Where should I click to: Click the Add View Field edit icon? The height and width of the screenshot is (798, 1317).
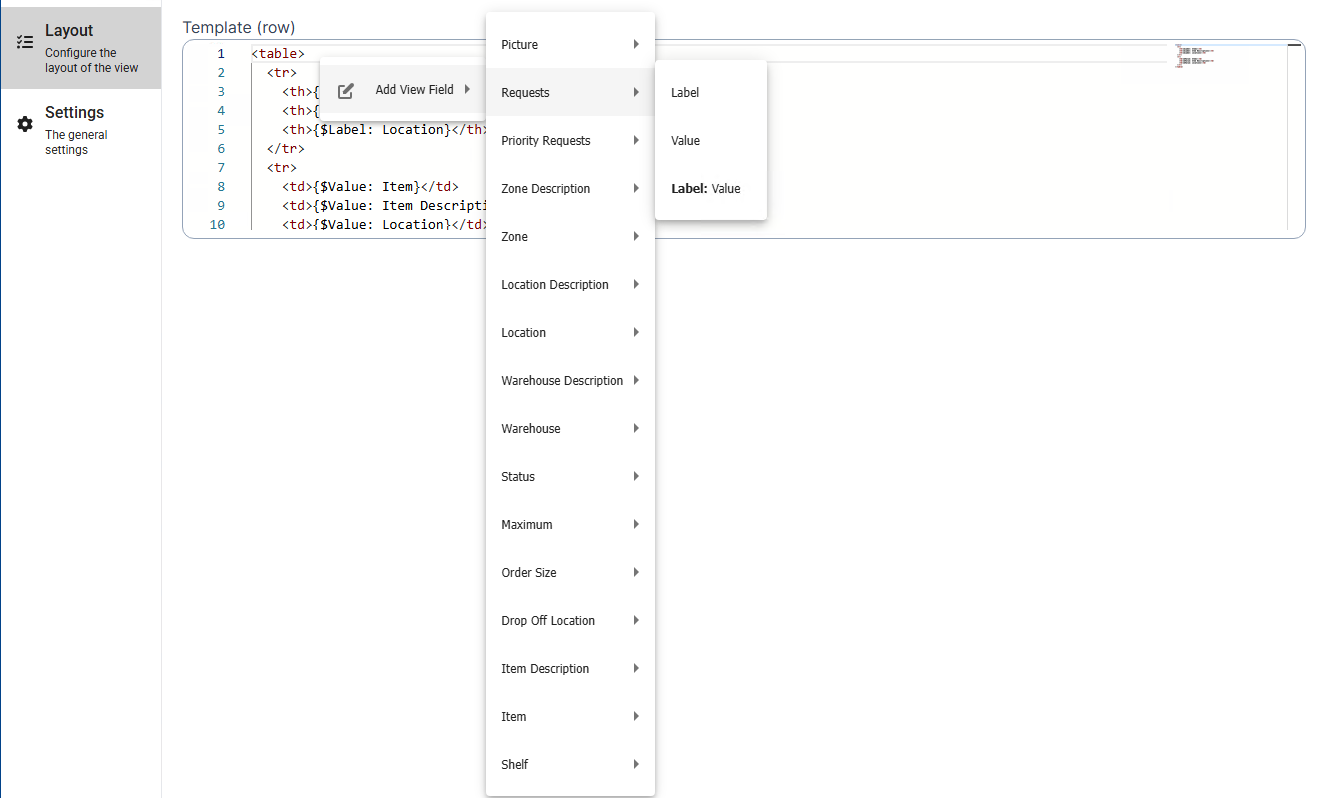pos(346,91)
